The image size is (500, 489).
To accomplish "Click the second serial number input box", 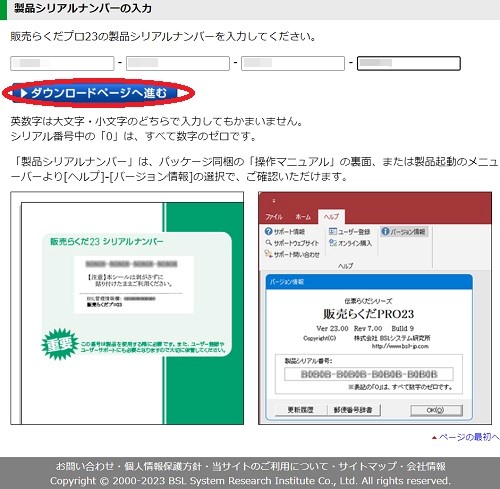I will [178, 63].
